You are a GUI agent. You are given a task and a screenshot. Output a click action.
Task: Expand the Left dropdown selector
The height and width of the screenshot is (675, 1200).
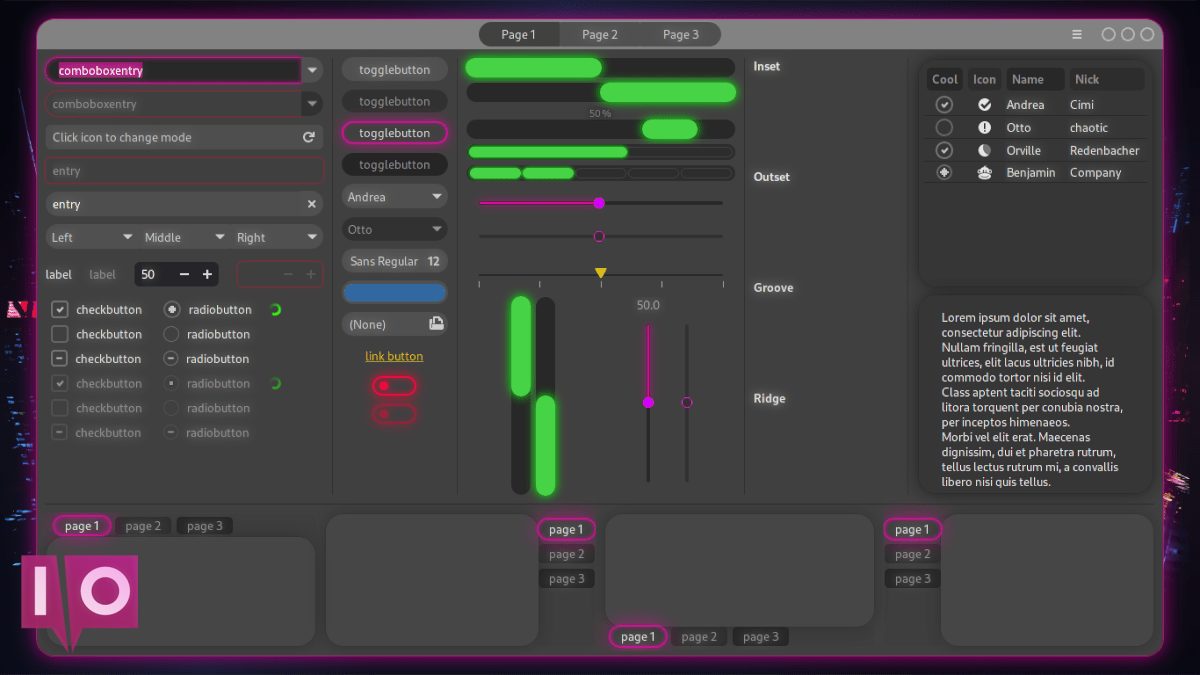coord(91,237)
